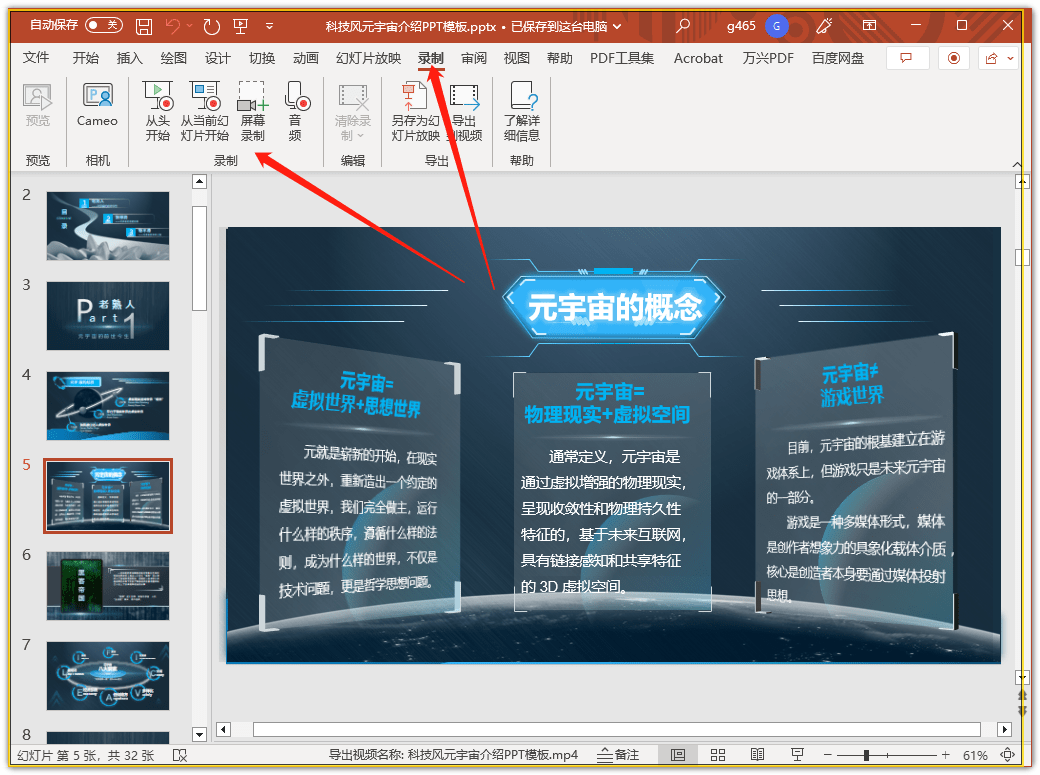Click 另存为幻灯片放映 save as show
Image resolution: width=1040 pixels, height=775 pixels.
coord(415,111)
